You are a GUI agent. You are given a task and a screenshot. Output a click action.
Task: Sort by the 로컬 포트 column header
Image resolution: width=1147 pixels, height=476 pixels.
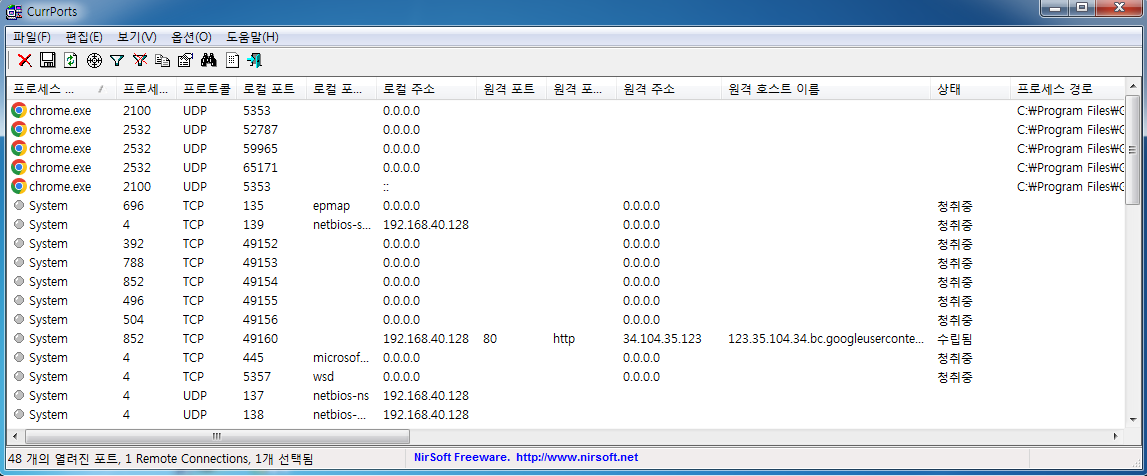tap(271, 89)
